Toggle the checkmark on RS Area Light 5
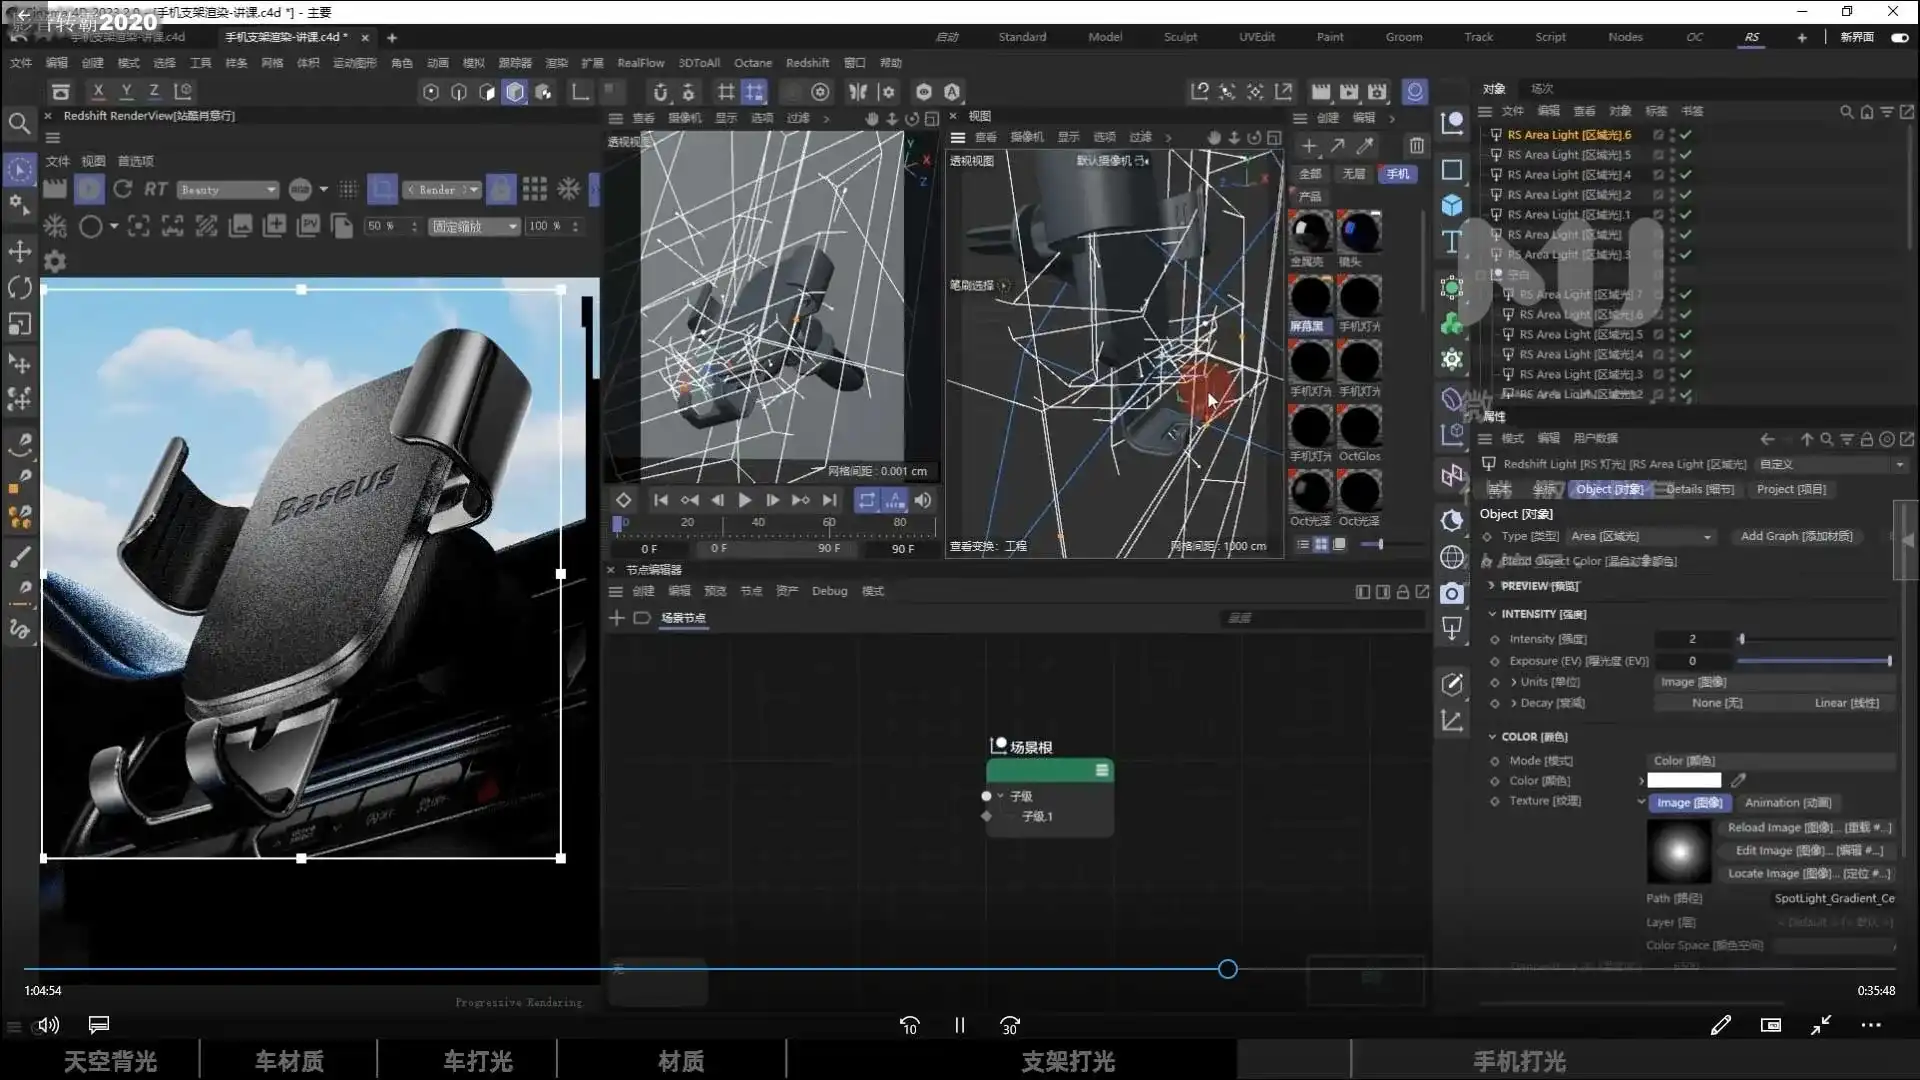Image resolution: width=1920 pixels, height=1080 pixels. (x=1686, y=155)
